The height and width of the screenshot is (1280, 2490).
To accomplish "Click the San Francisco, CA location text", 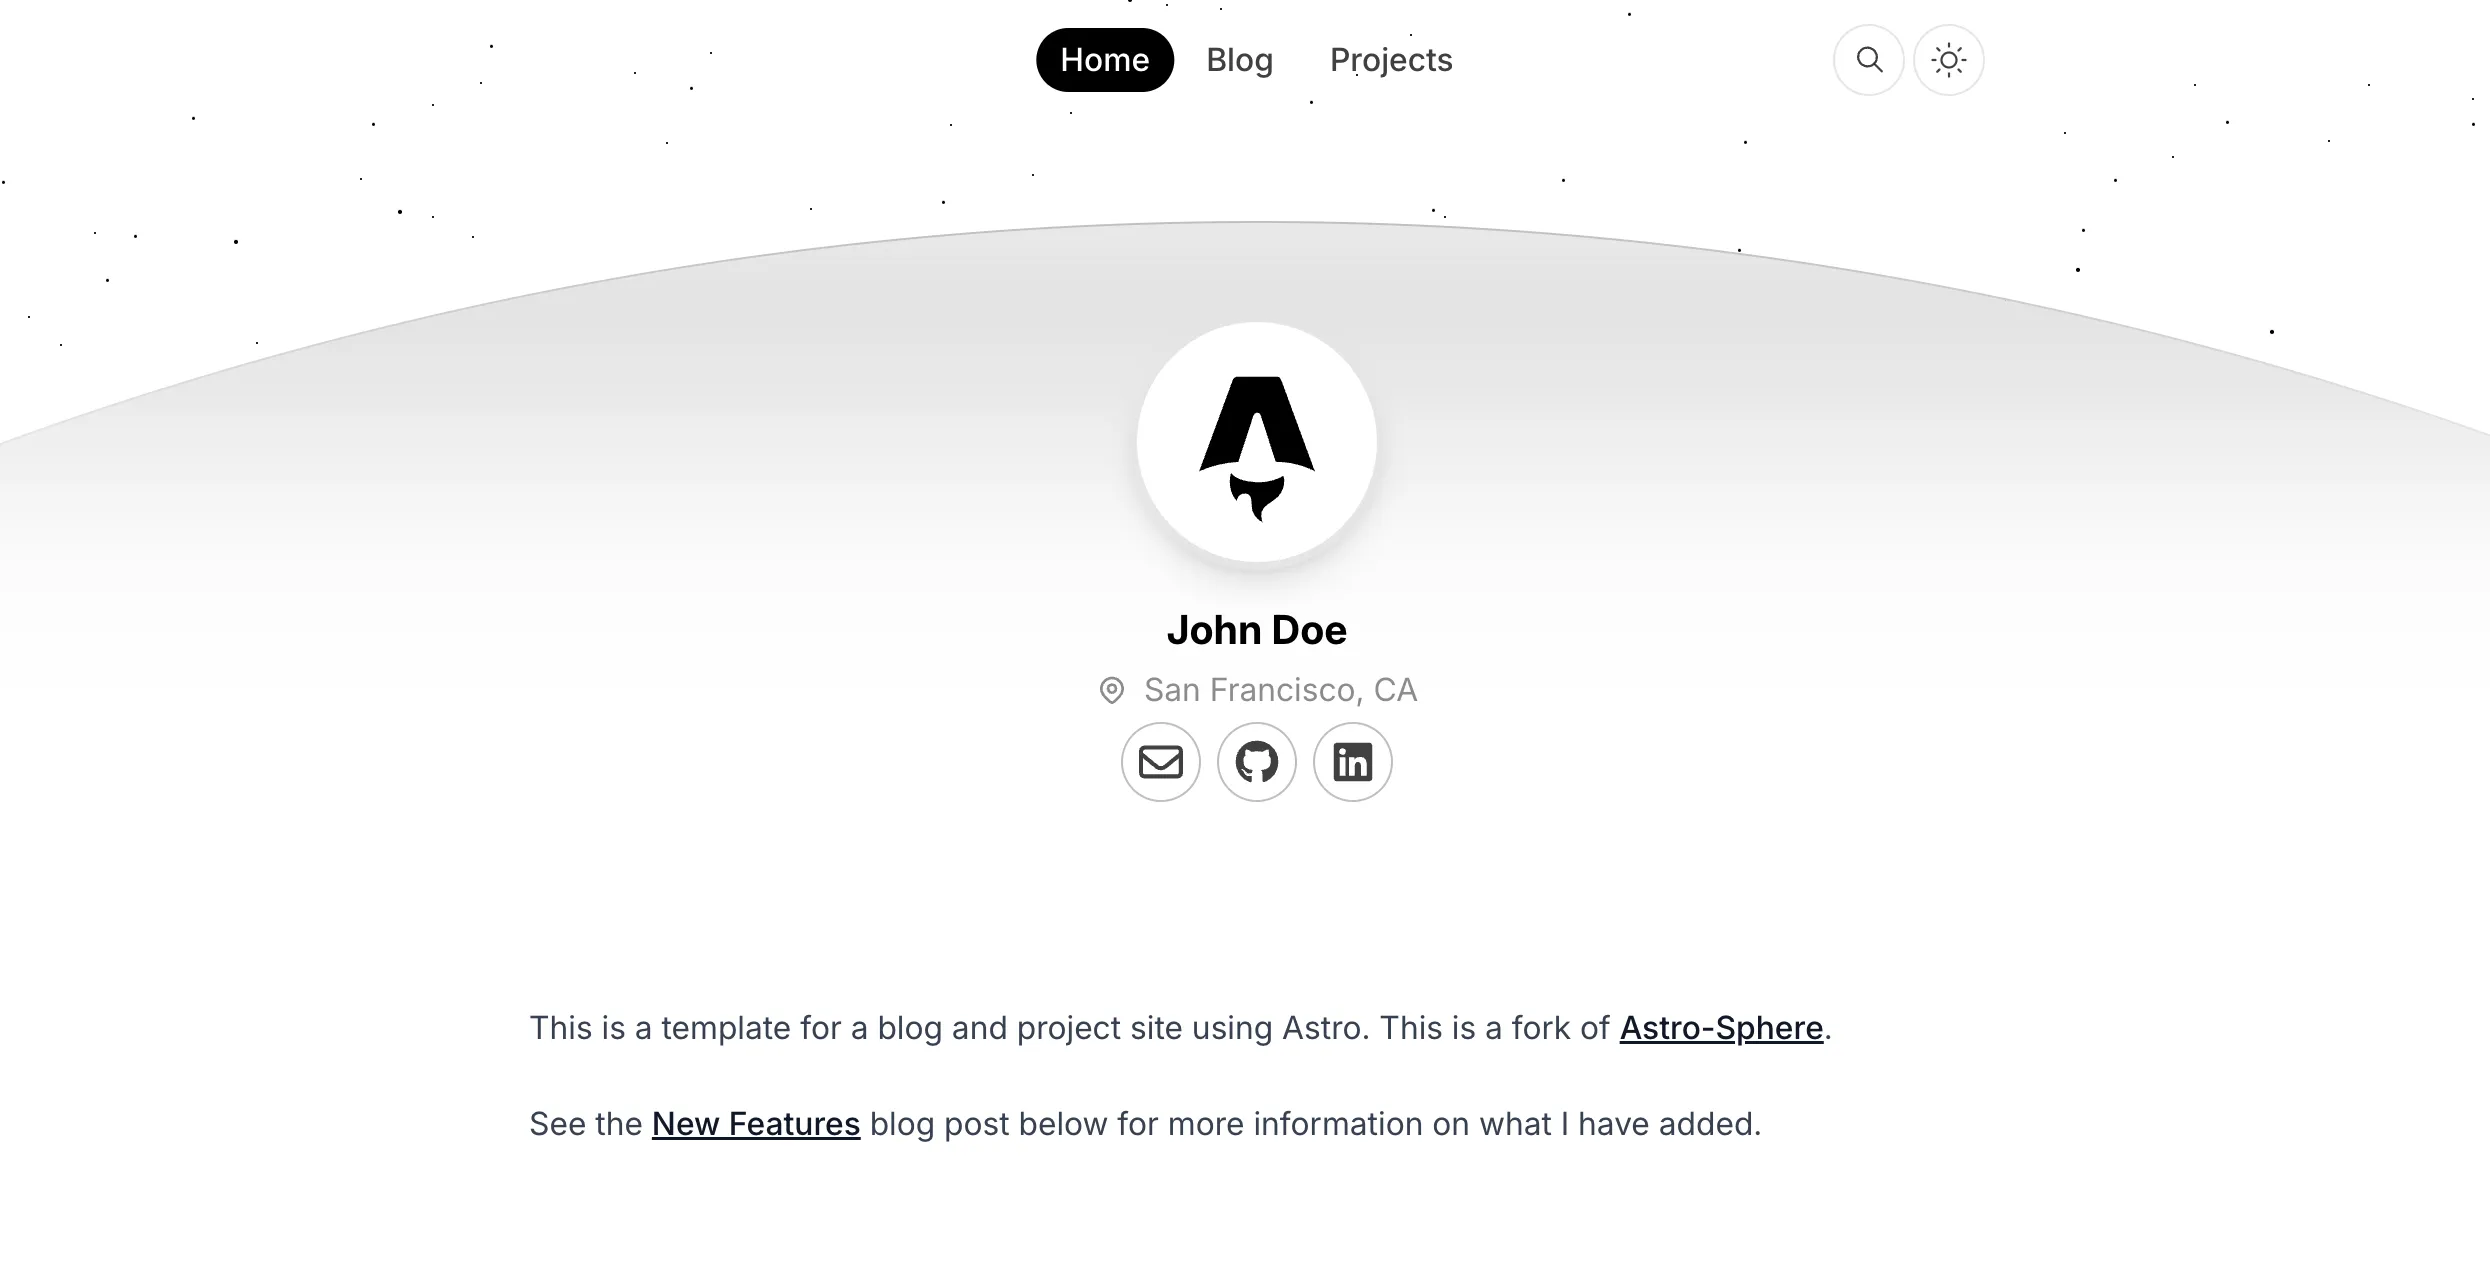I will point(1281,690).
